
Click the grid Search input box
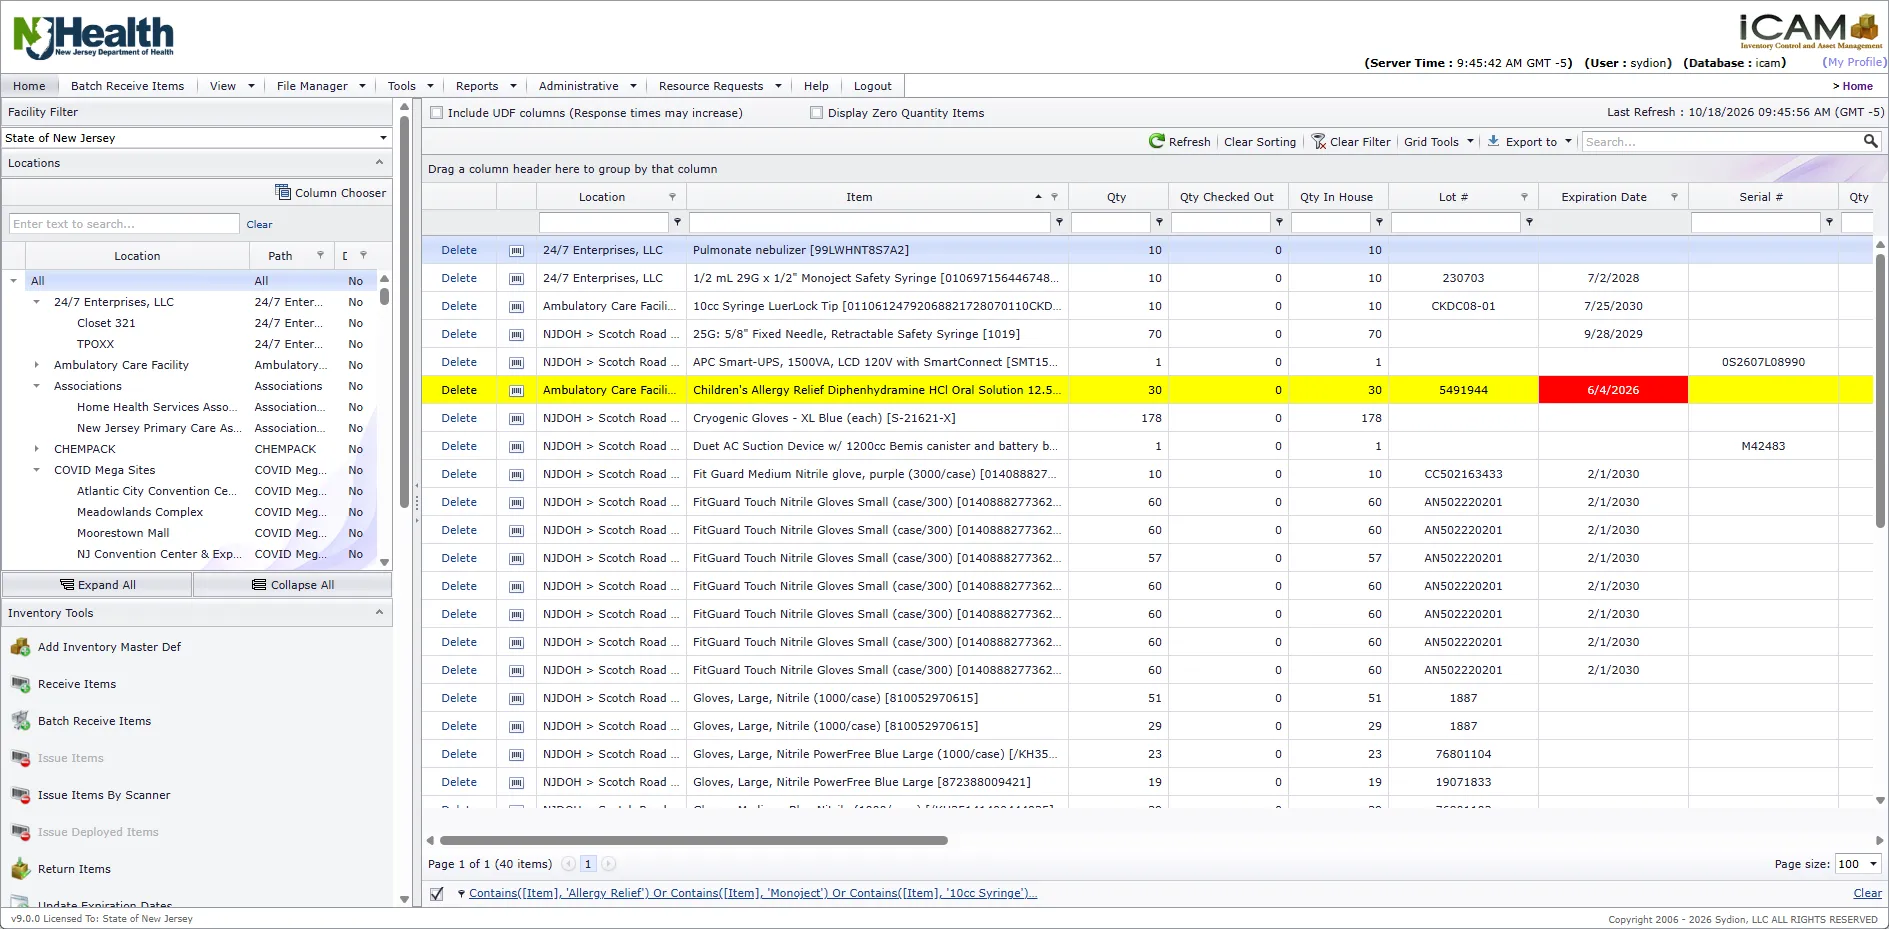click(1722, 142)
